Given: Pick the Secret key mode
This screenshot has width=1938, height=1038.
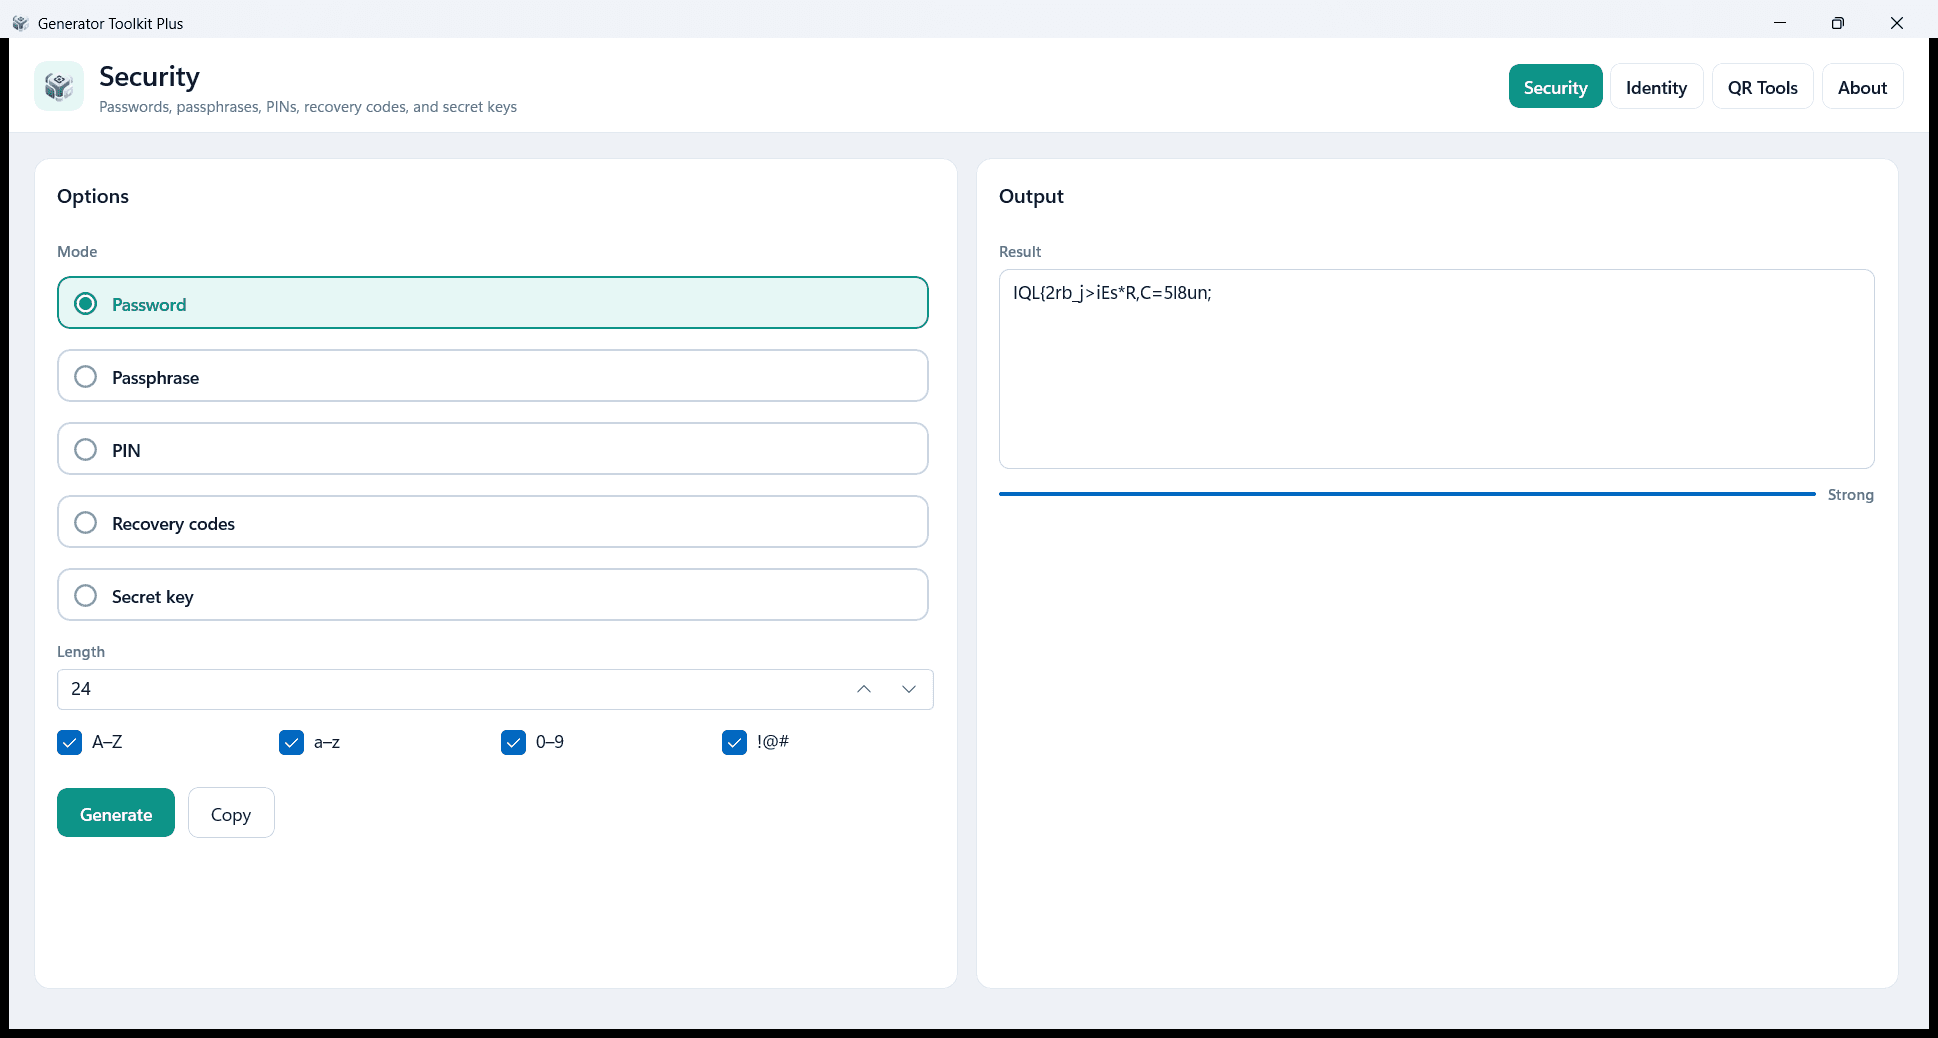Looking at the screenshot, I should coord(493,595).
